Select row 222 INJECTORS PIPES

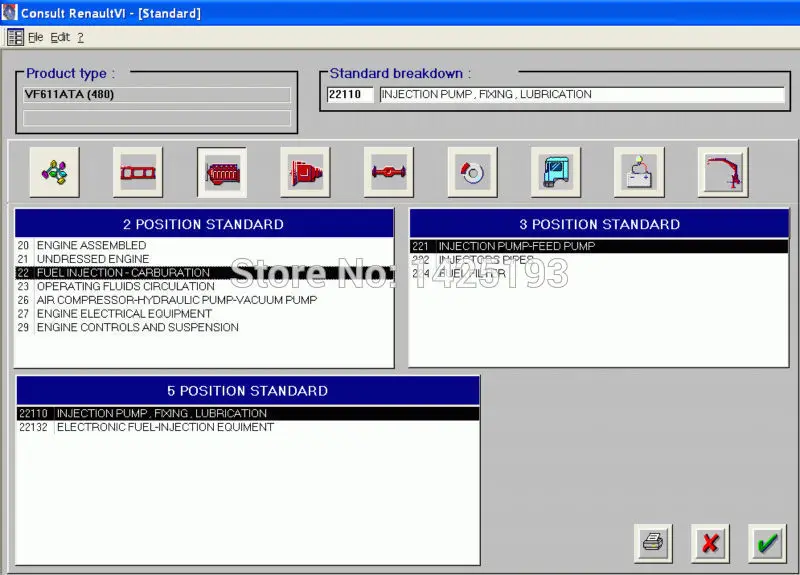coord(599,260)
